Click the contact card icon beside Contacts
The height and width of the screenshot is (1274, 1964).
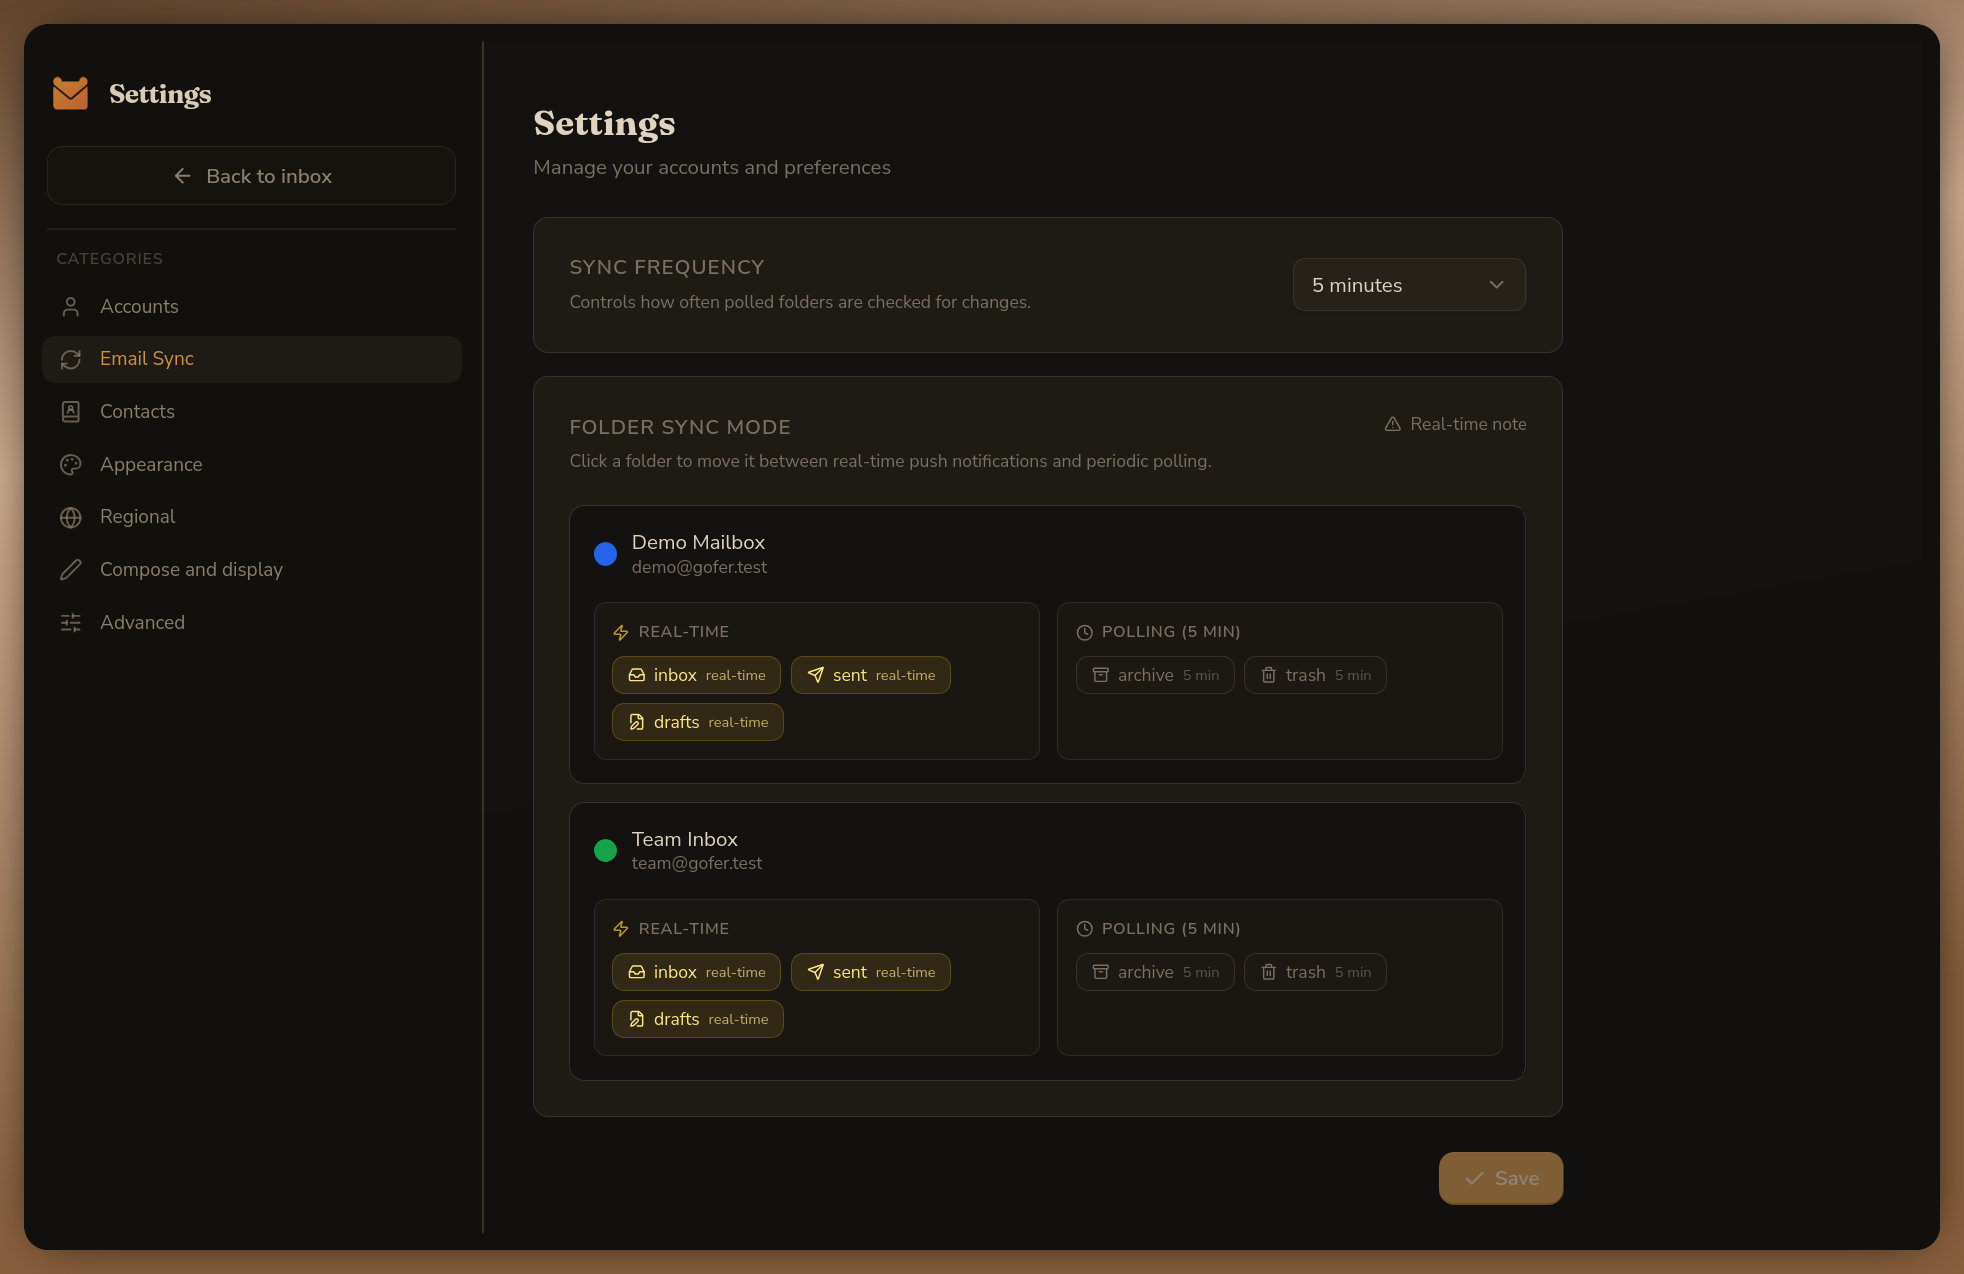[70, 412]
